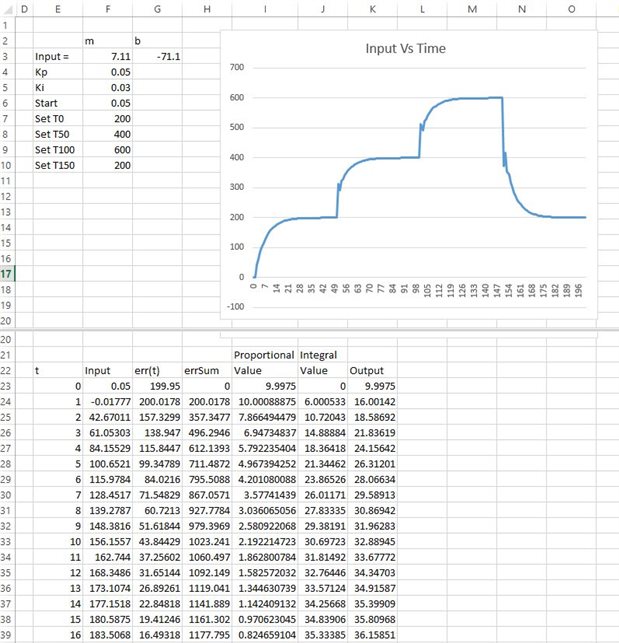
Task: Select the Ki value 0.03
Action: point(107,87)
